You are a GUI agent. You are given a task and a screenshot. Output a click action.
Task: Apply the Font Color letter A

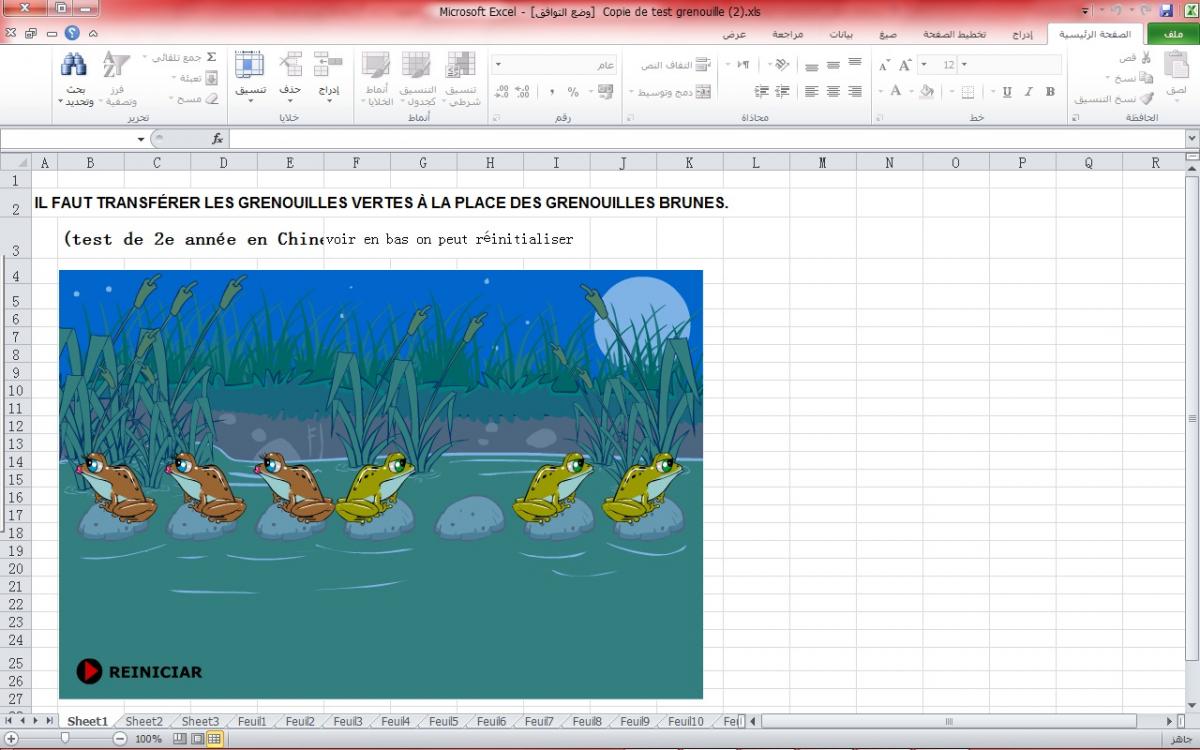pyautogui.click(x=896, y=92)
